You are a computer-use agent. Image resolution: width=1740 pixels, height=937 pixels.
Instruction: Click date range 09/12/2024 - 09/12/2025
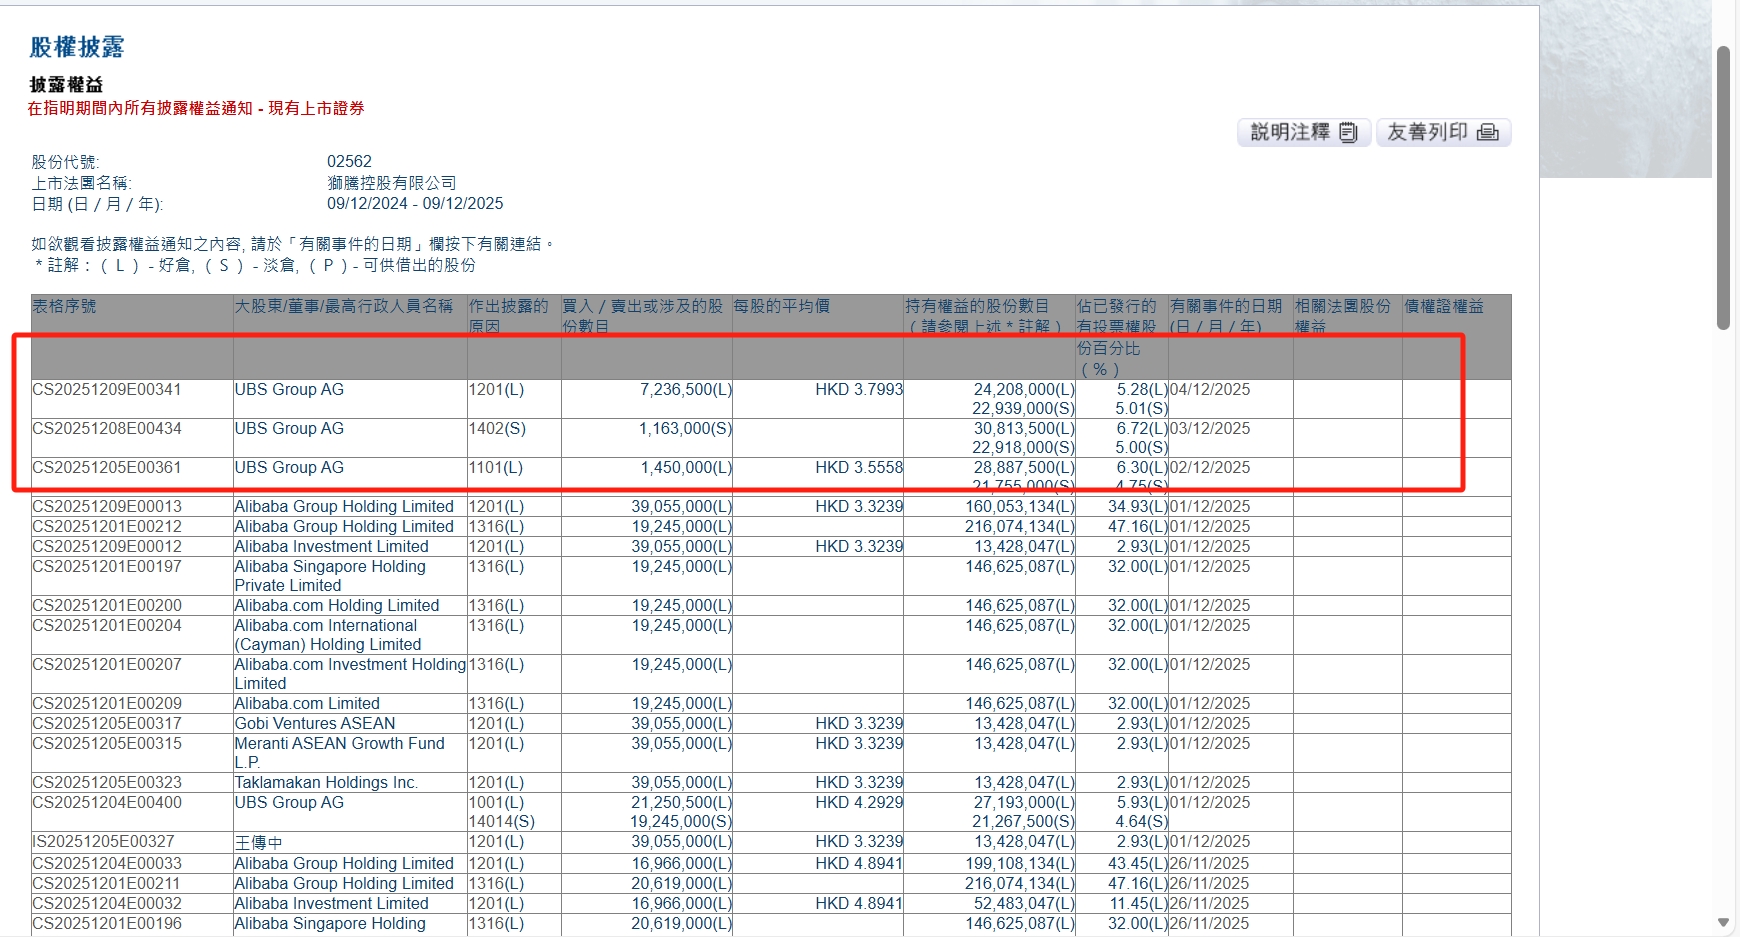tap(415, 203)
